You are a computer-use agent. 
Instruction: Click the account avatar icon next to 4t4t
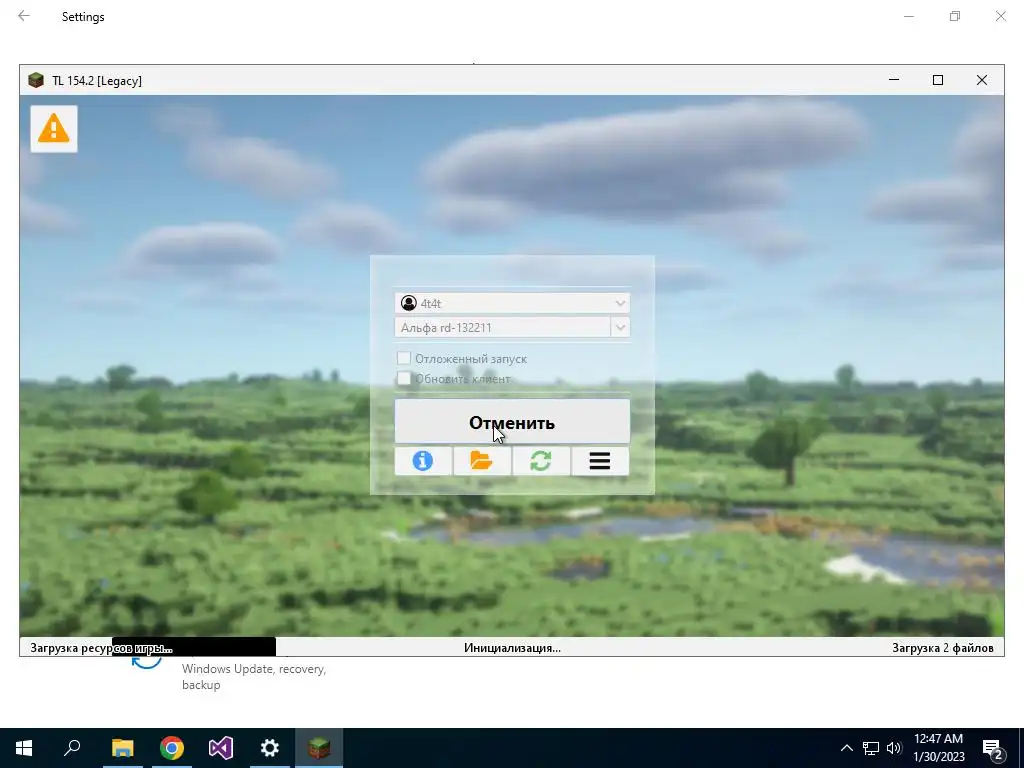[x=409, y=303]
